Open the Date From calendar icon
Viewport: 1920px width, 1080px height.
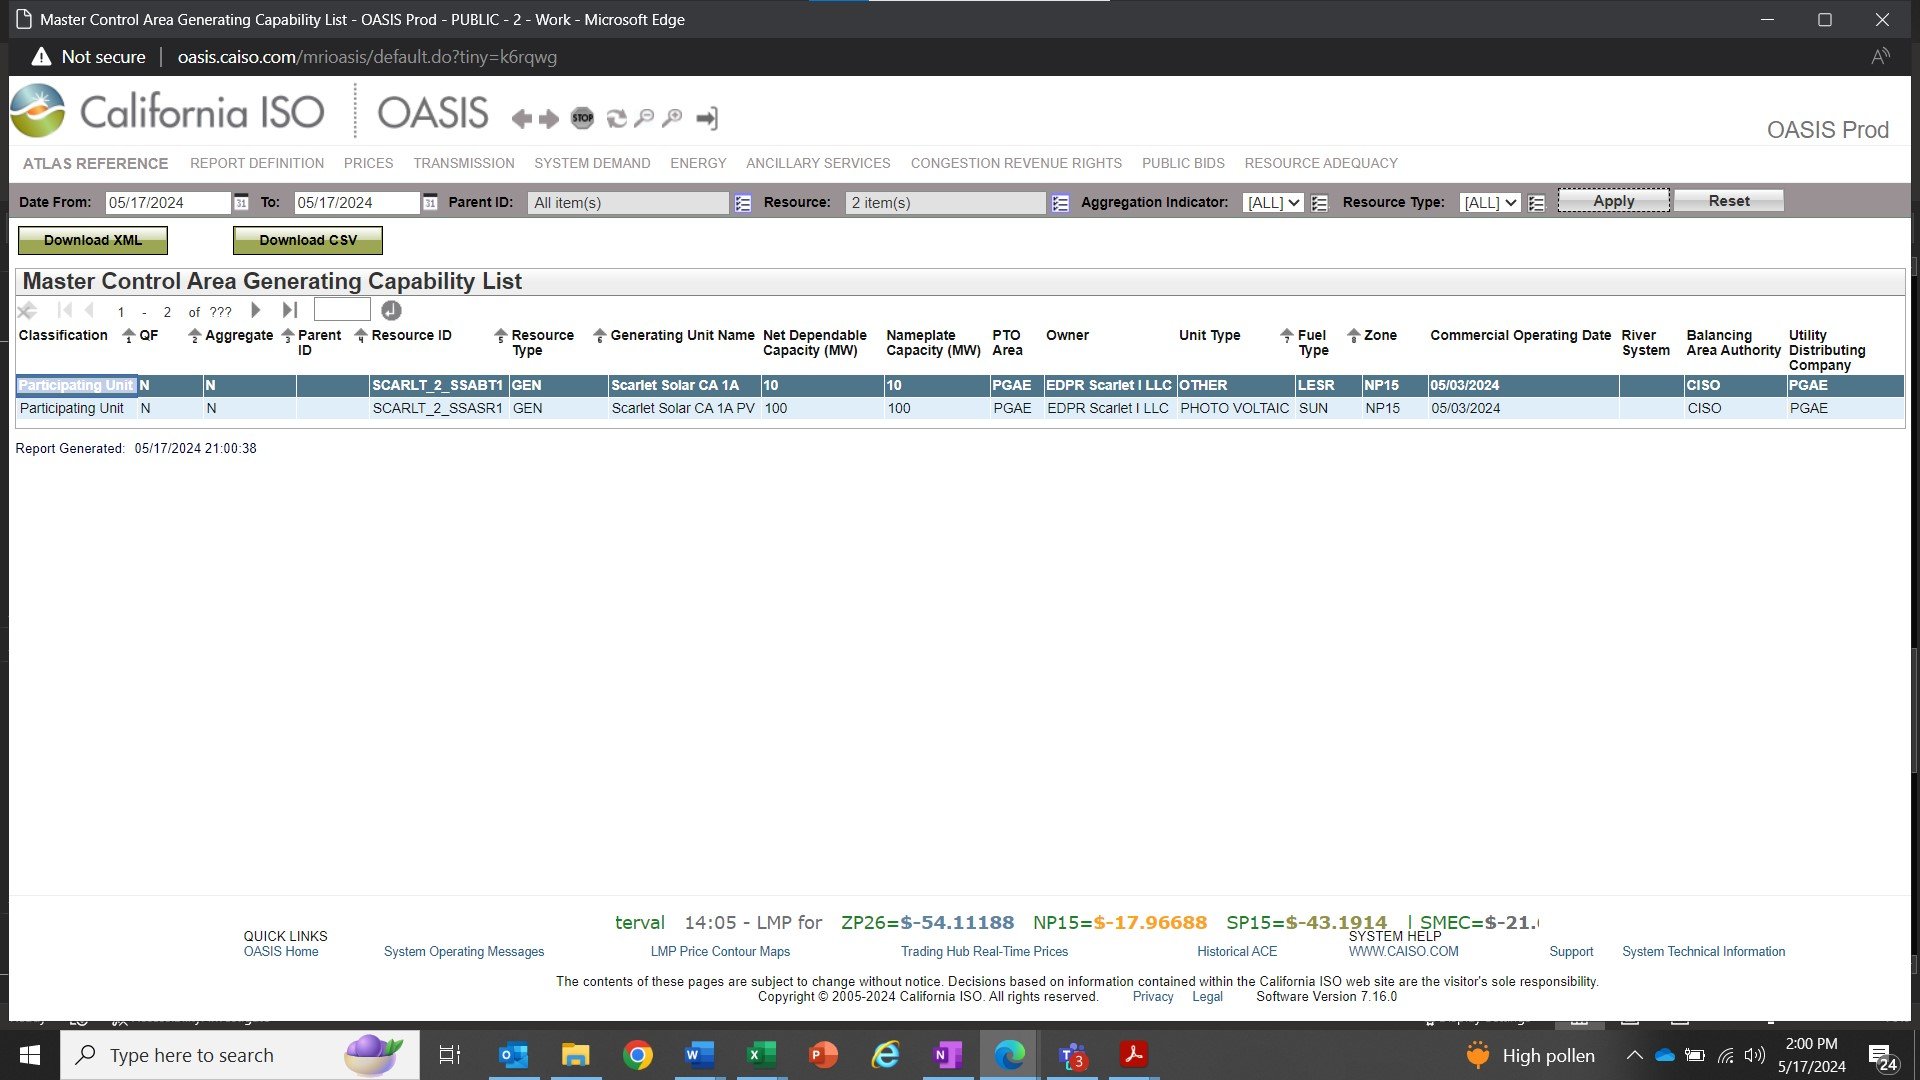tap(241, 203)
